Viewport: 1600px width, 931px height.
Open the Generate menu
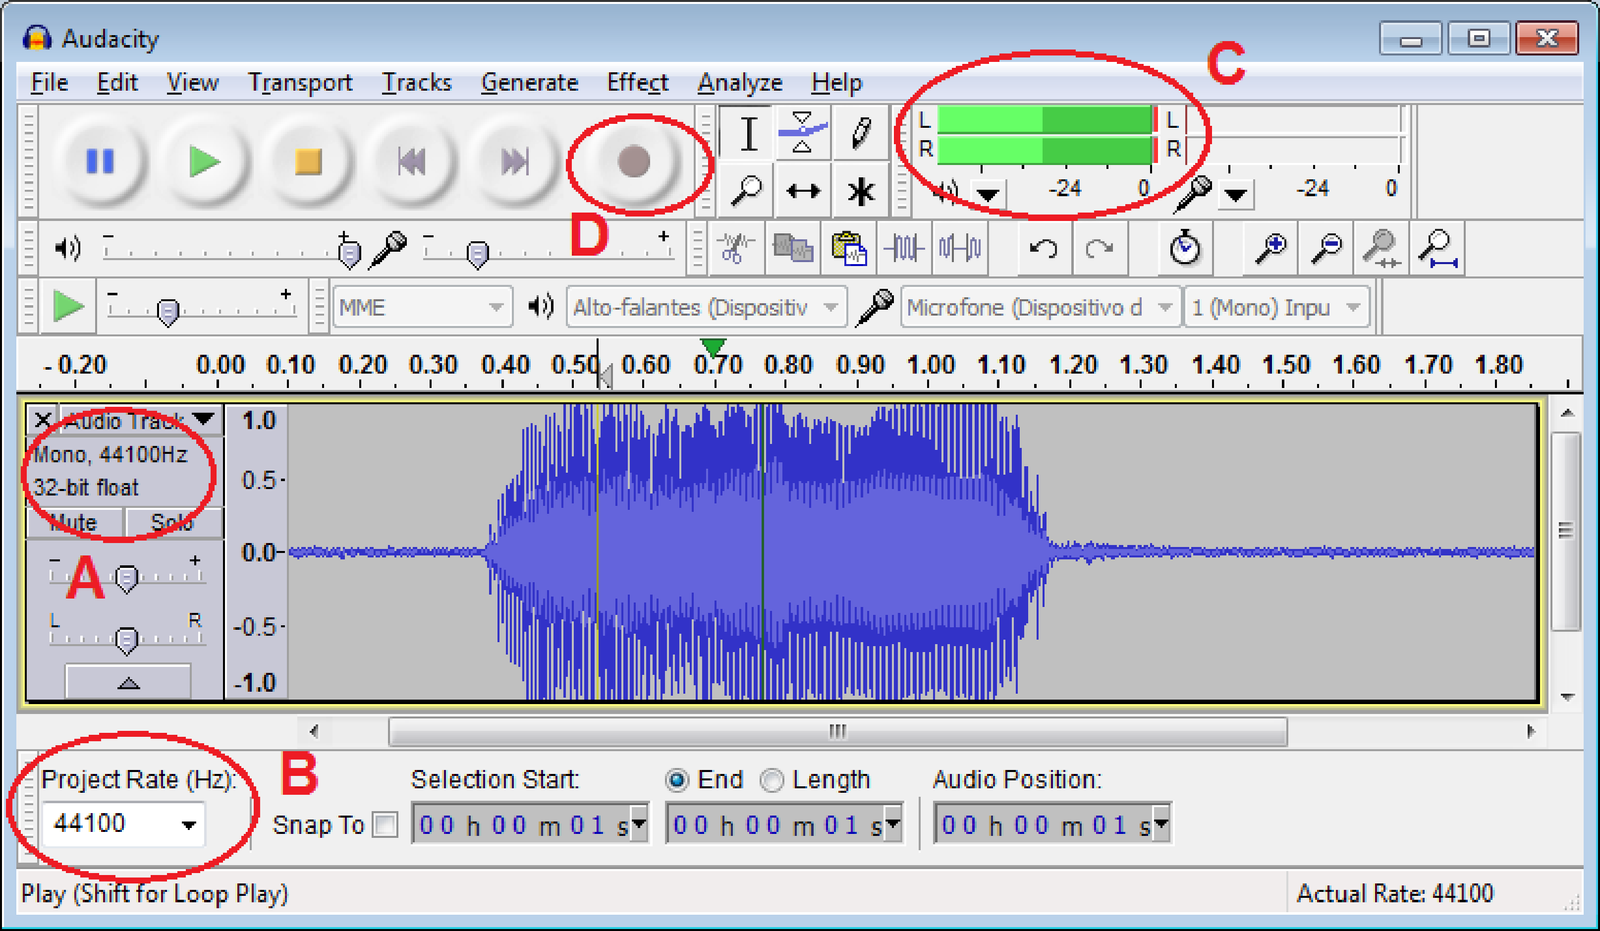point(529,83)
